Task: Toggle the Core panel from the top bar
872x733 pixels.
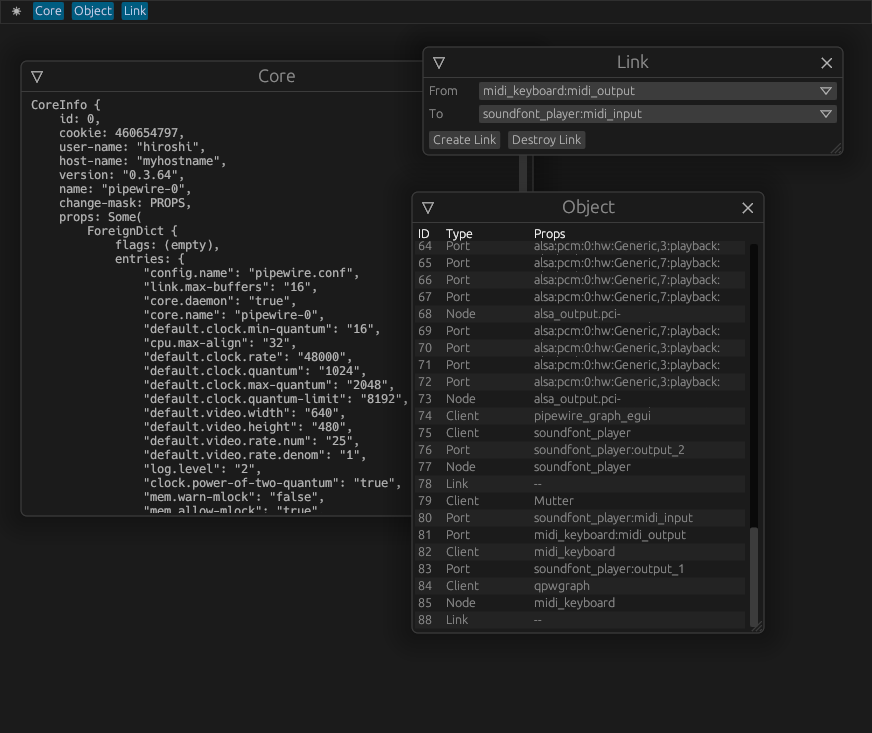Action: click(x=47, y=11)
